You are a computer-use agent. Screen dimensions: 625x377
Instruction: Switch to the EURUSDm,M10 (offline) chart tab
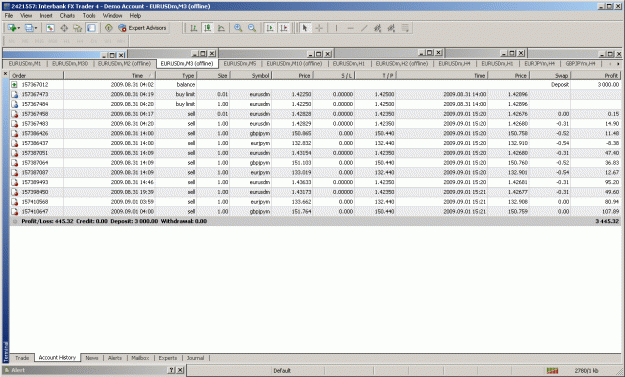[x=294, y=64]
